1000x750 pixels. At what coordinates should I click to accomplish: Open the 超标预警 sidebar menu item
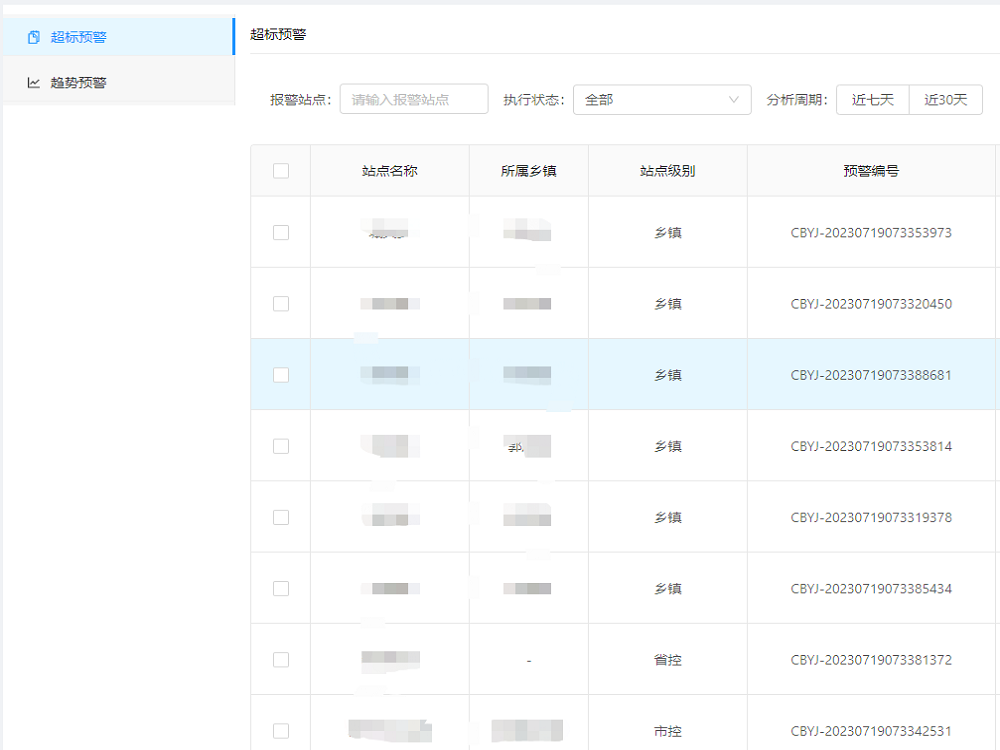[x=79, y=37]
